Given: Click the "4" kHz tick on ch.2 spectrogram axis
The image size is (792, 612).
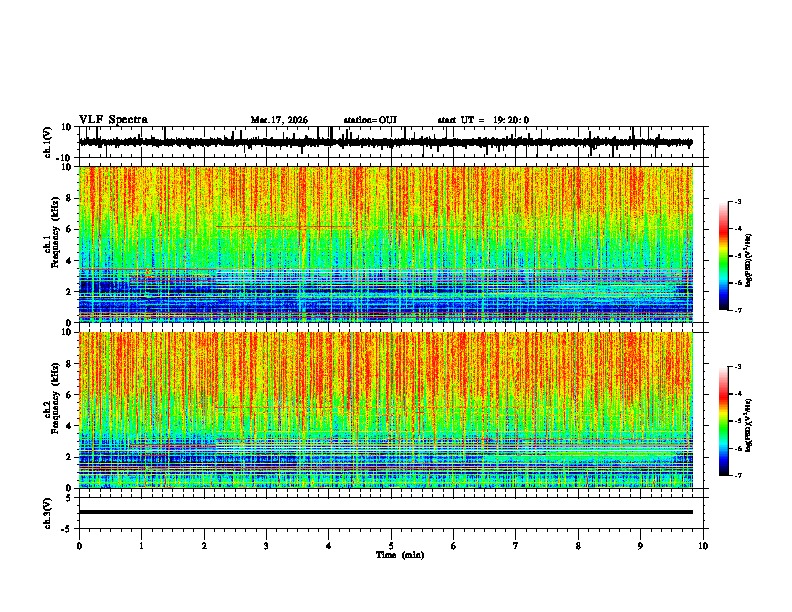Looking at the screenshot, I should point(69,426).
